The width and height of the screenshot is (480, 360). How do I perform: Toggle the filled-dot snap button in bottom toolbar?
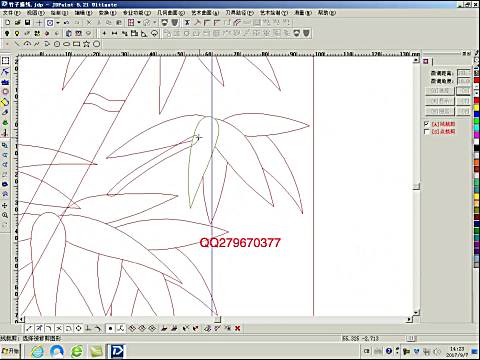(x=110, y=328)
